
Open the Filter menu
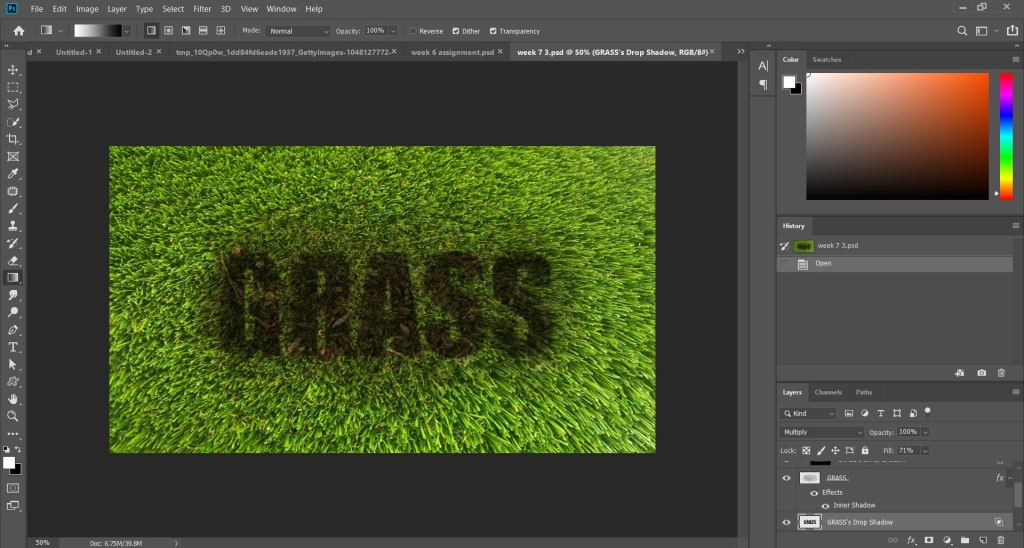coord(201,9)
